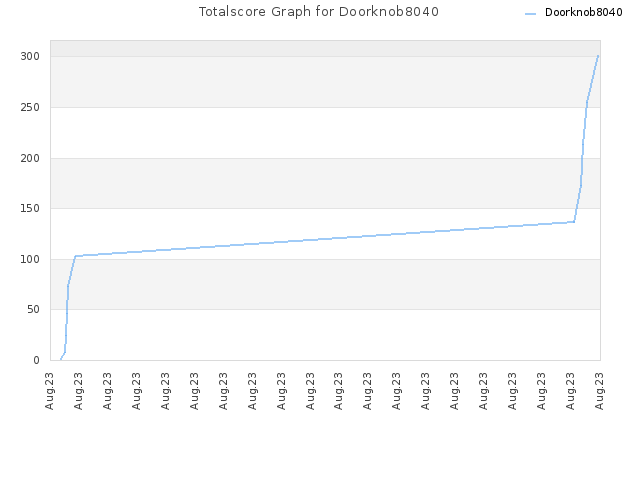Click the line's bend near score 137
The width and height of the screenshot is (640, 480).
tap(574, 222)
